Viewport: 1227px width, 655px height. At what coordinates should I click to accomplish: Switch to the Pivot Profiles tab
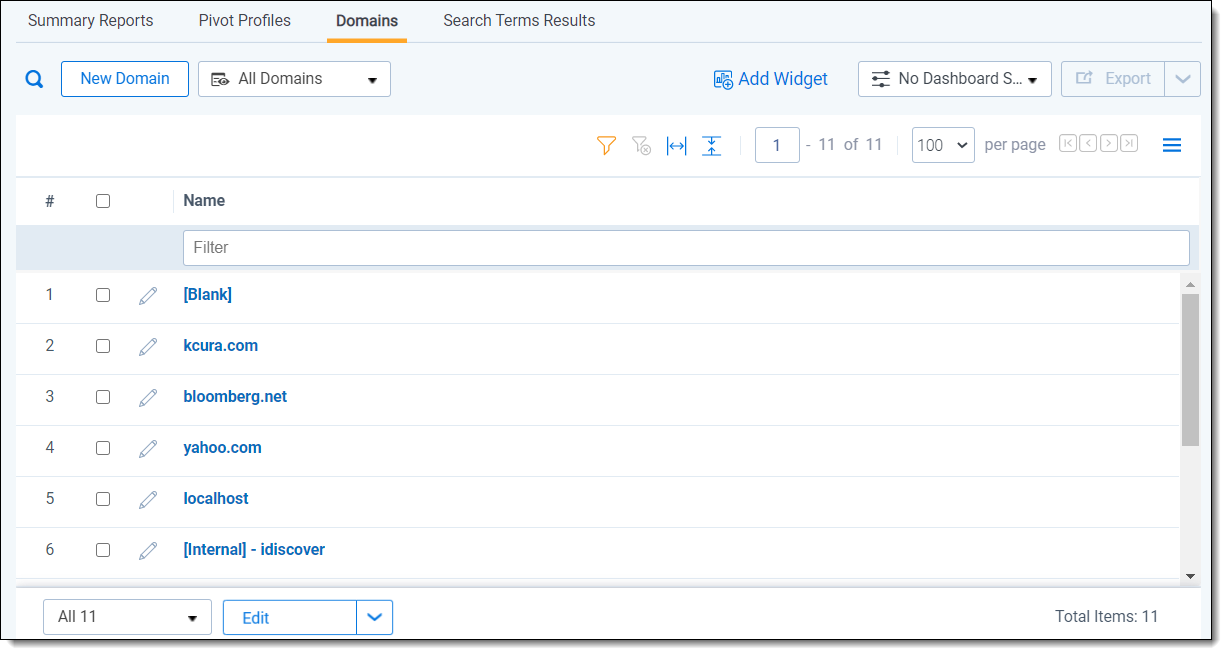click(244, 20)
